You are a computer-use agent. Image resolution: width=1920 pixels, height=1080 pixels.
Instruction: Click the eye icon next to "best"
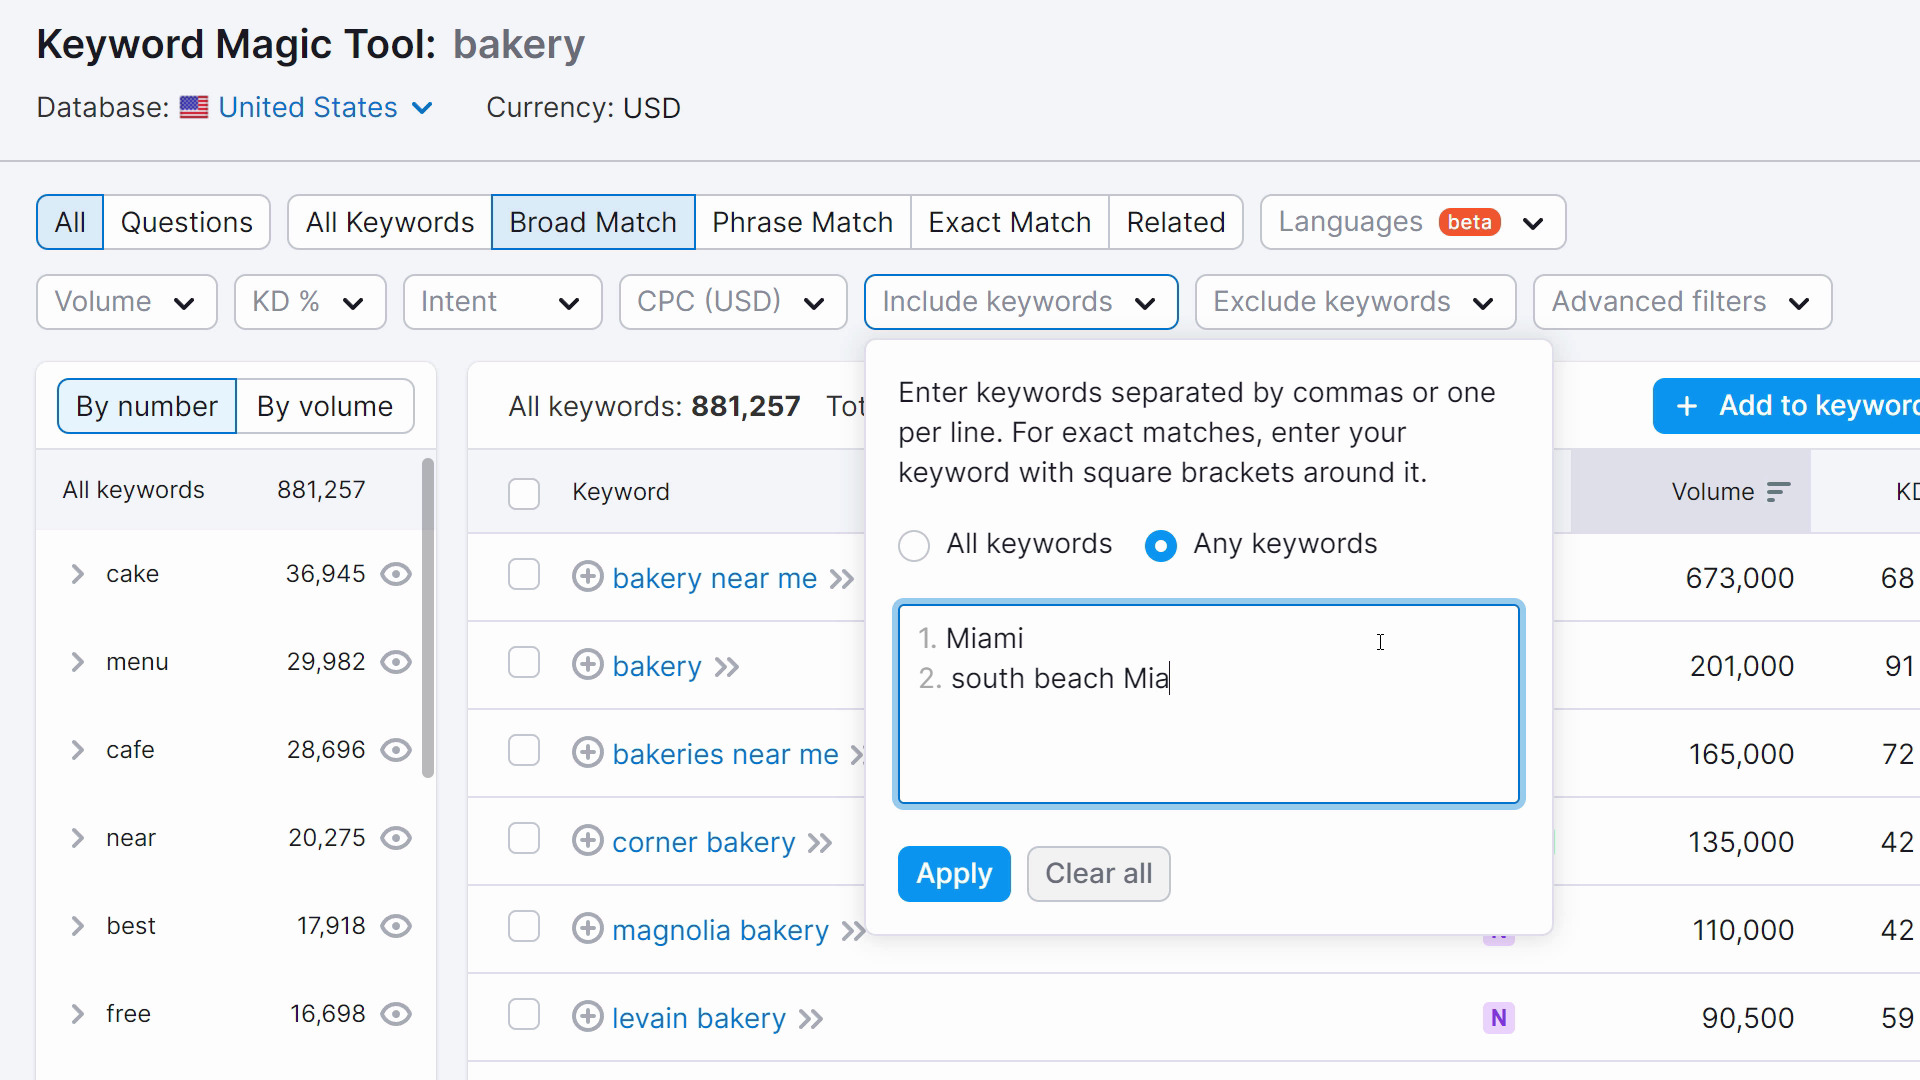[396, 926]
